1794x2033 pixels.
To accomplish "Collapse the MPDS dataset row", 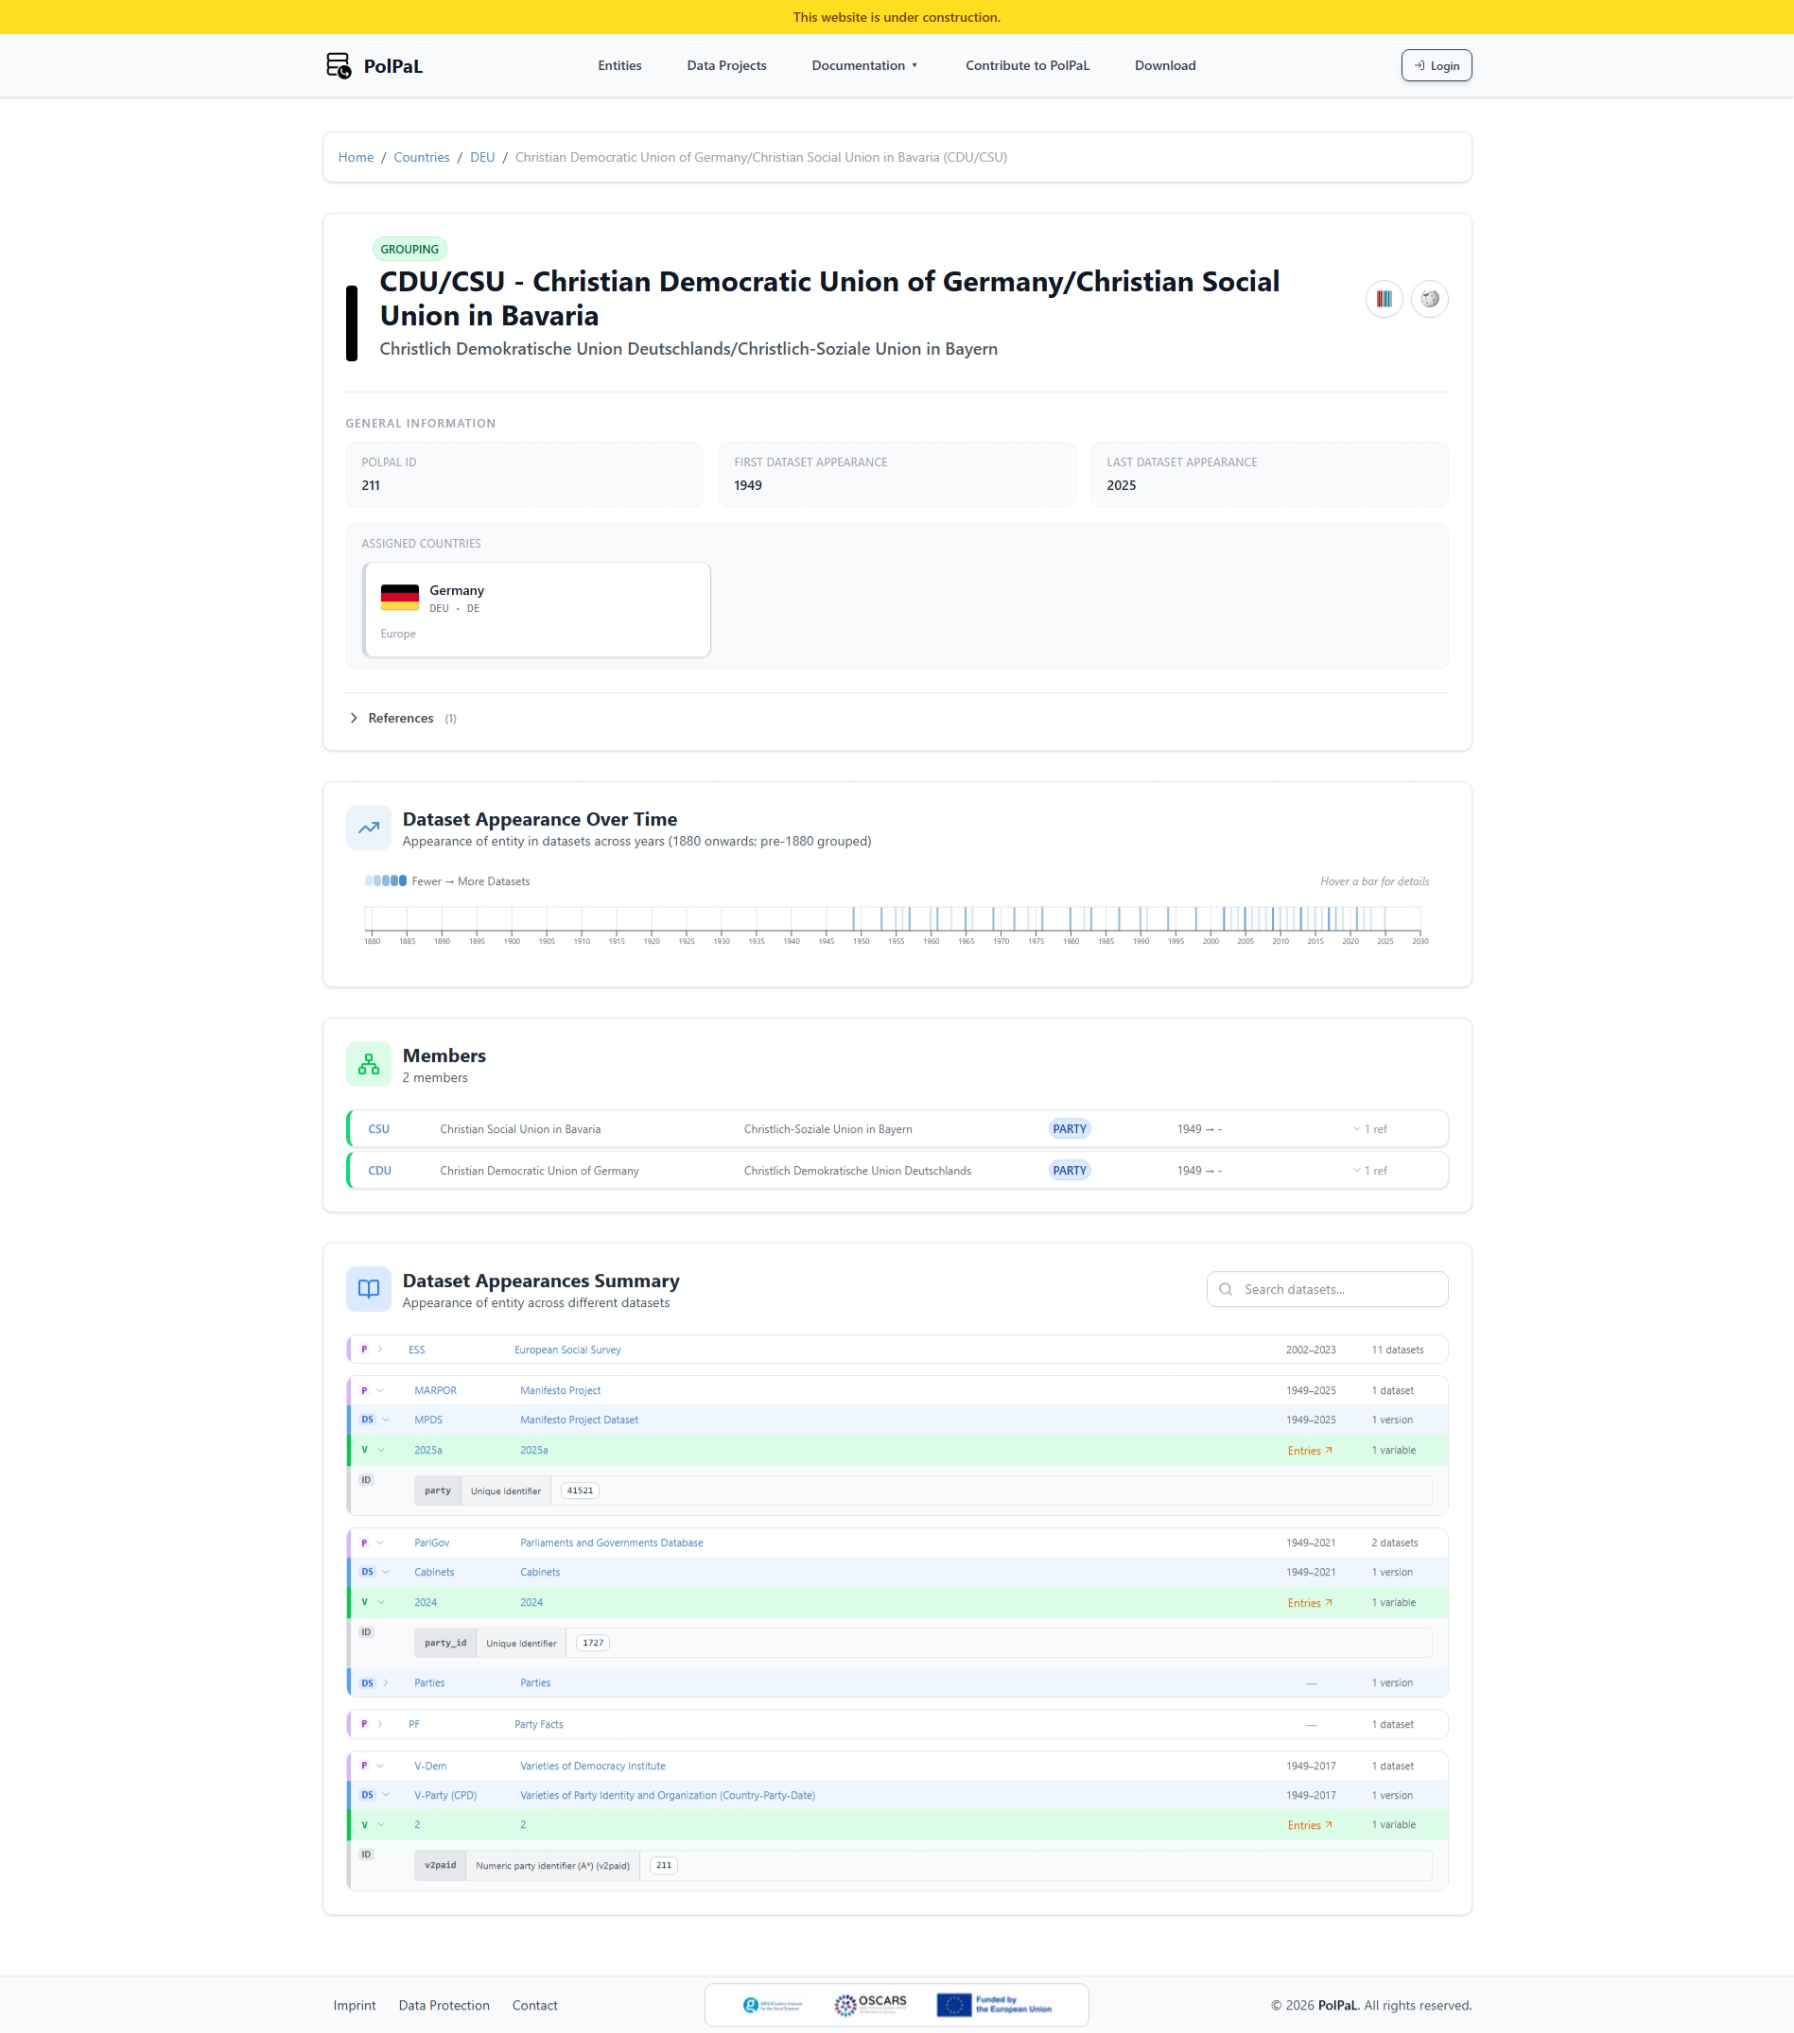I will pos(386,1420).
